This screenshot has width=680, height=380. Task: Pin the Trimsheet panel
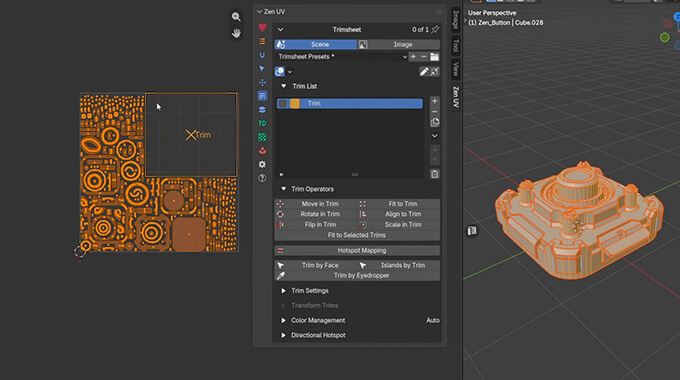coord(435,29)
